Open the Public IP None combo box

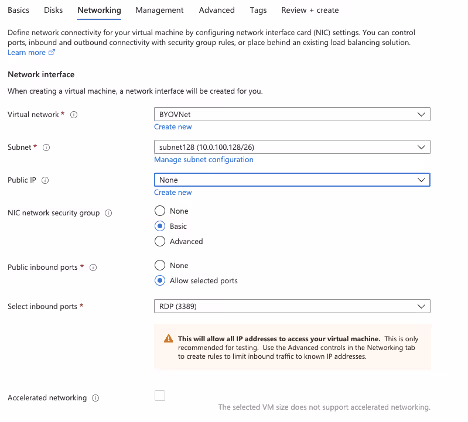292,180
